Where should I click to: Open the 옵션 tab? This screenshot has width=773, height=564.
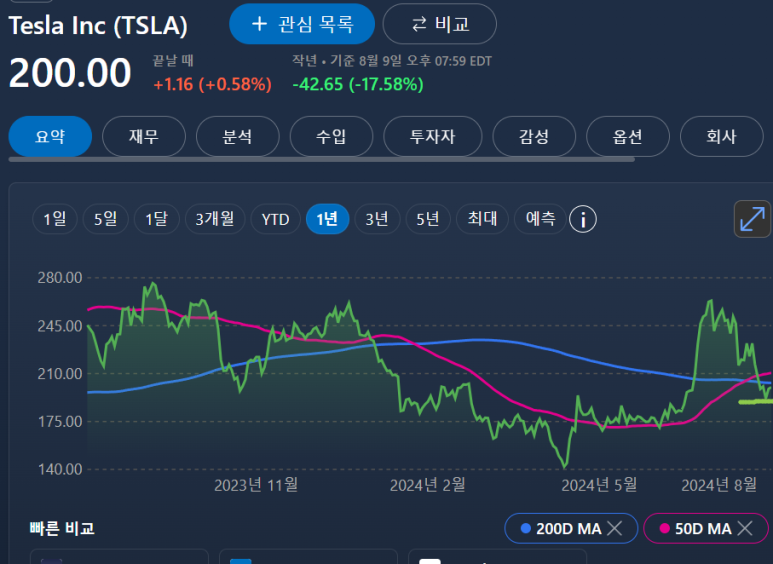point(628,136)
